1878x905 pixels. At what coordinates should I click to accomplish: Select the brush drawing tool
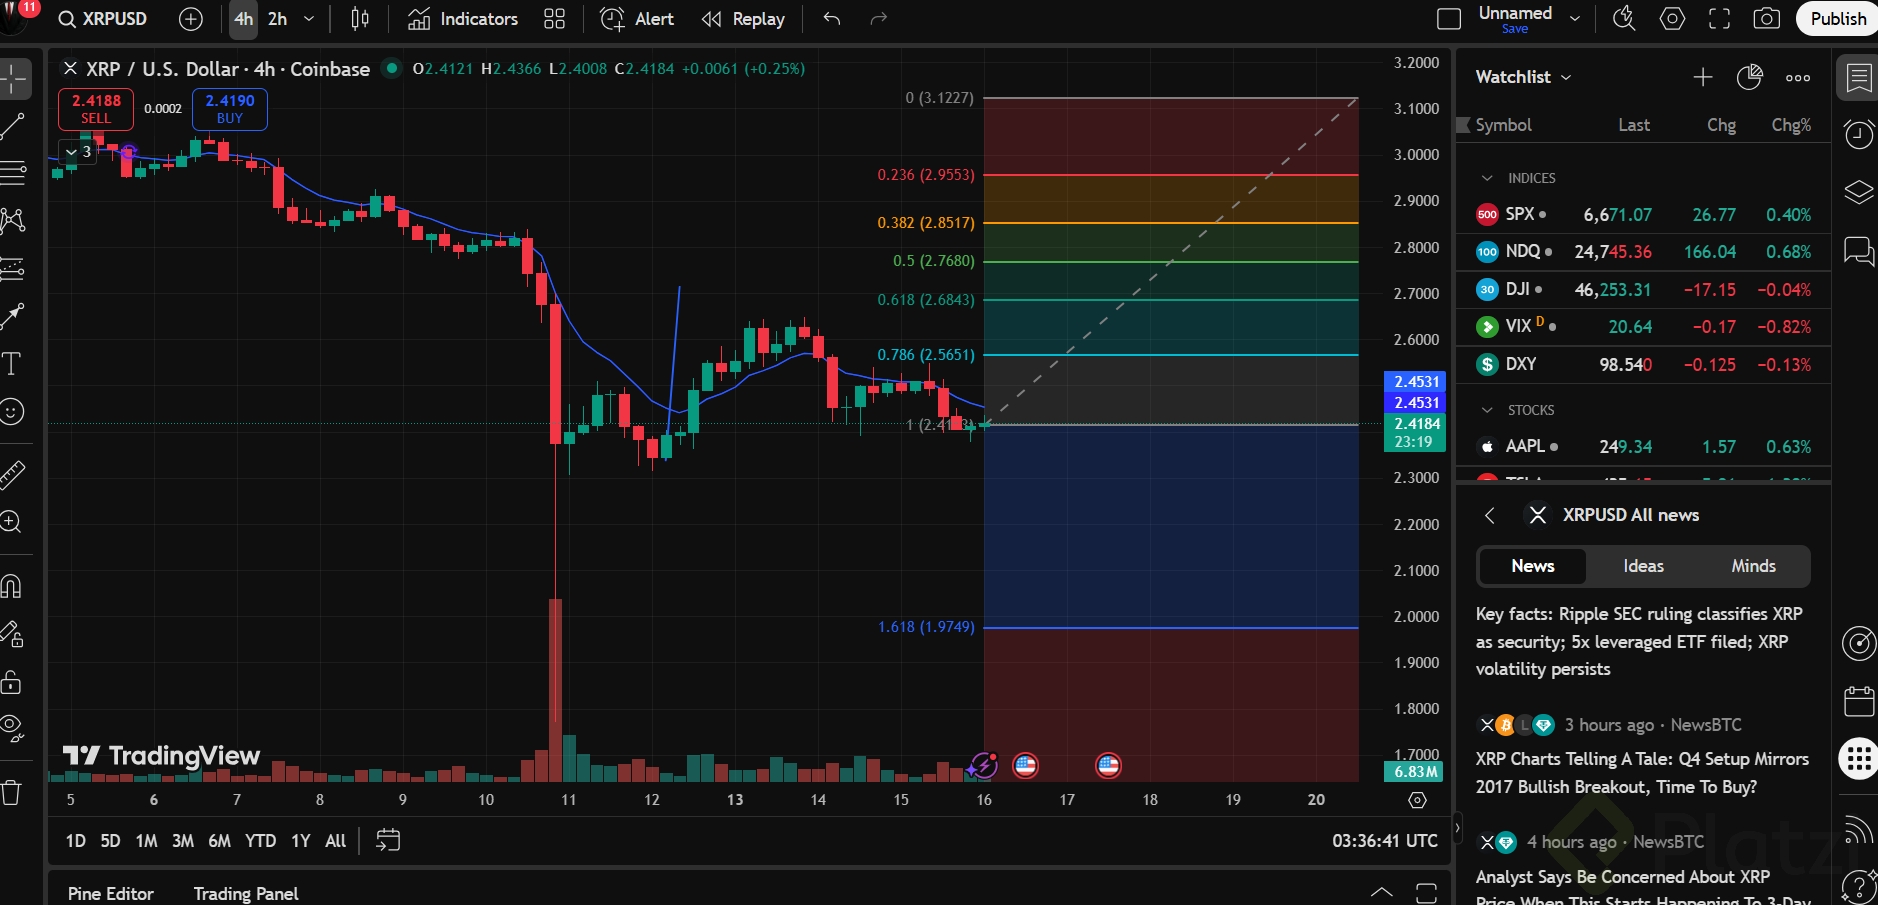pyautogui.click(x=12, y=316)
